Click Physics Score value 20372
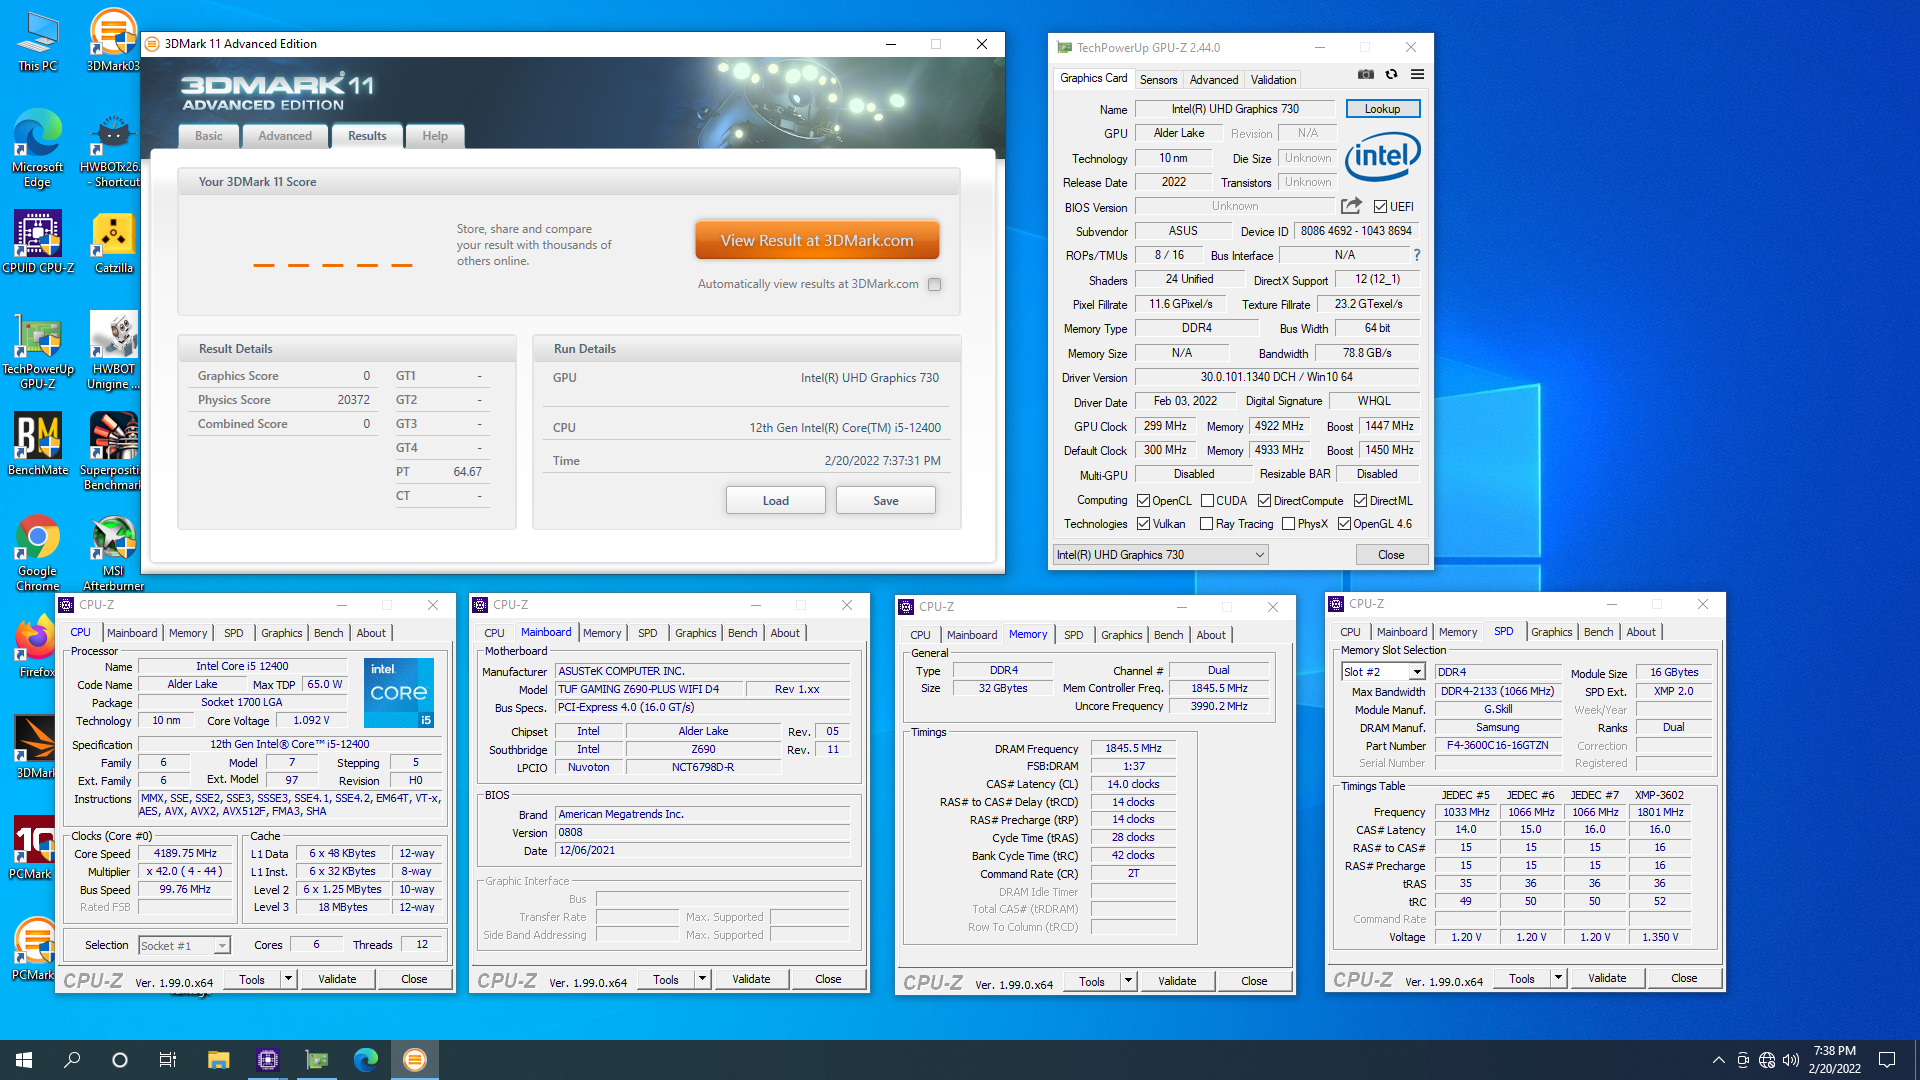This screenshot has height=1080, width=1920. 353,400
